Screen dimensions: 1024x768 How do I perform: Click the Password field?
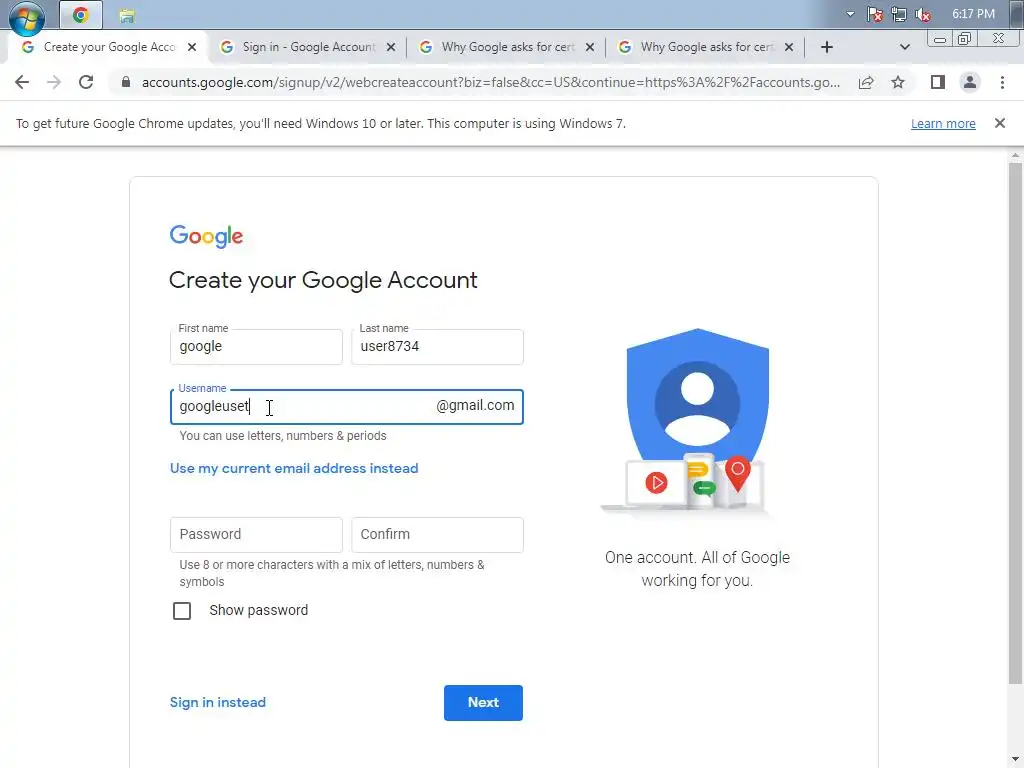(256, 535)
